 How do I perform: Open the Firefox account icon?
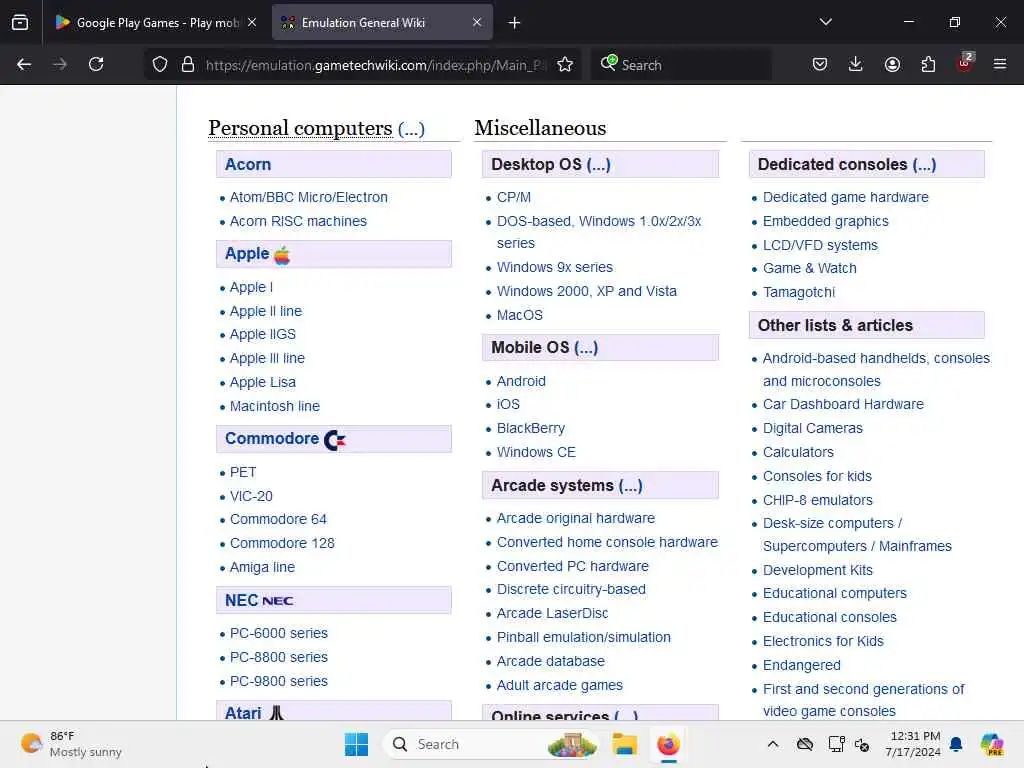tap(892, 64)
